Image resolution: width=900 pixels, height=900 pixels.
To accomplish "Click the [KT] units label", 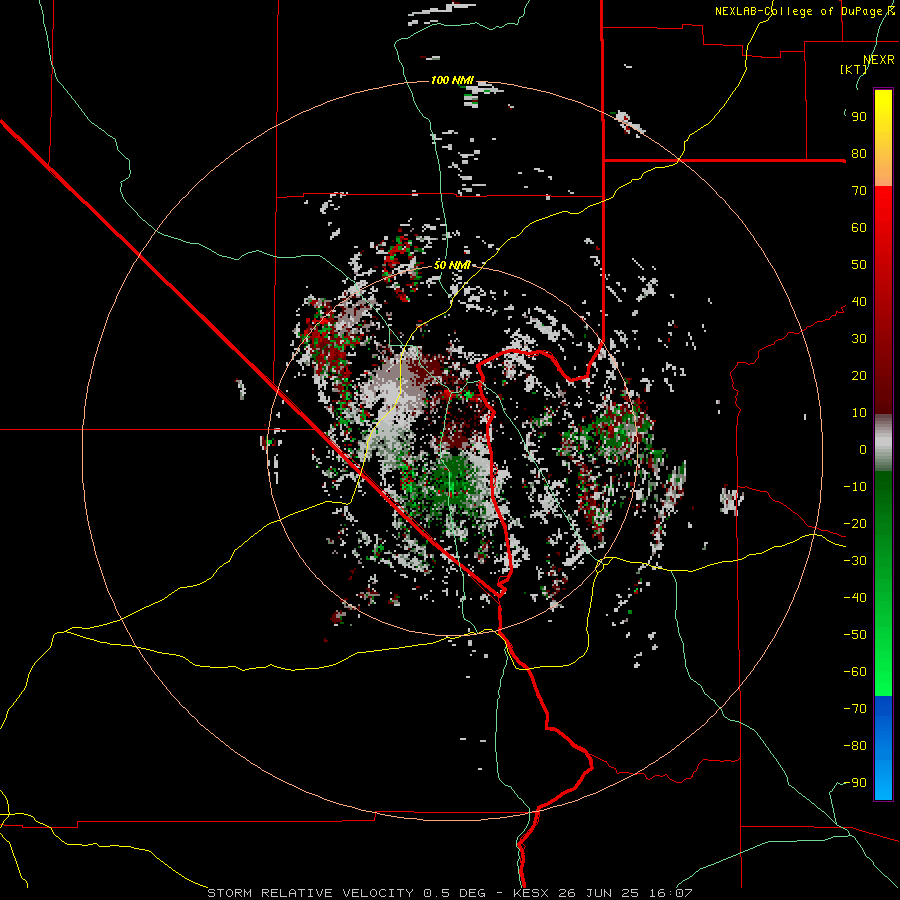I will coord(854,69).
